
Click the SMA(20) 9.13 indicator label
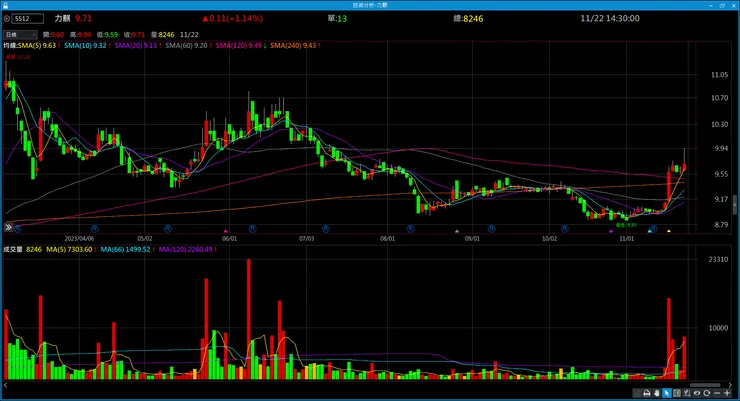tap(135, 46)
